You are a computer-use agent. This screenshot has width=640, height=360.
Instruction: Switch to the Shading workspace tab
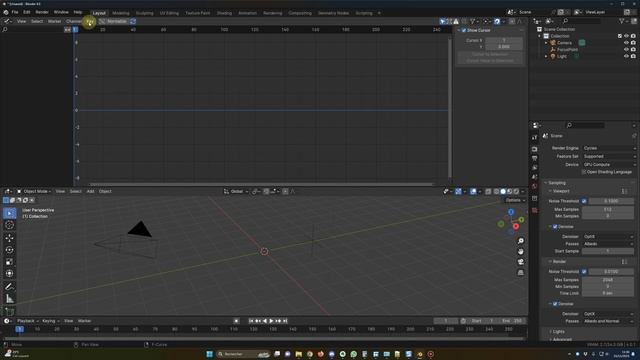(x=224, y=13)
